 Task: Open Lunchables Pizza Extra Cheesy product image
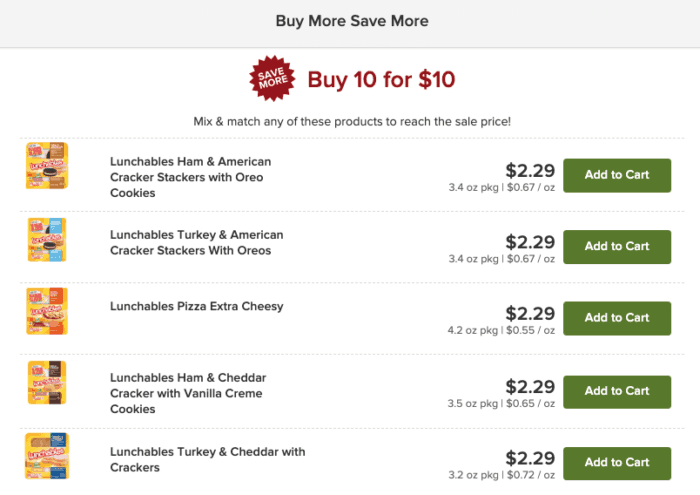[46, 311]
